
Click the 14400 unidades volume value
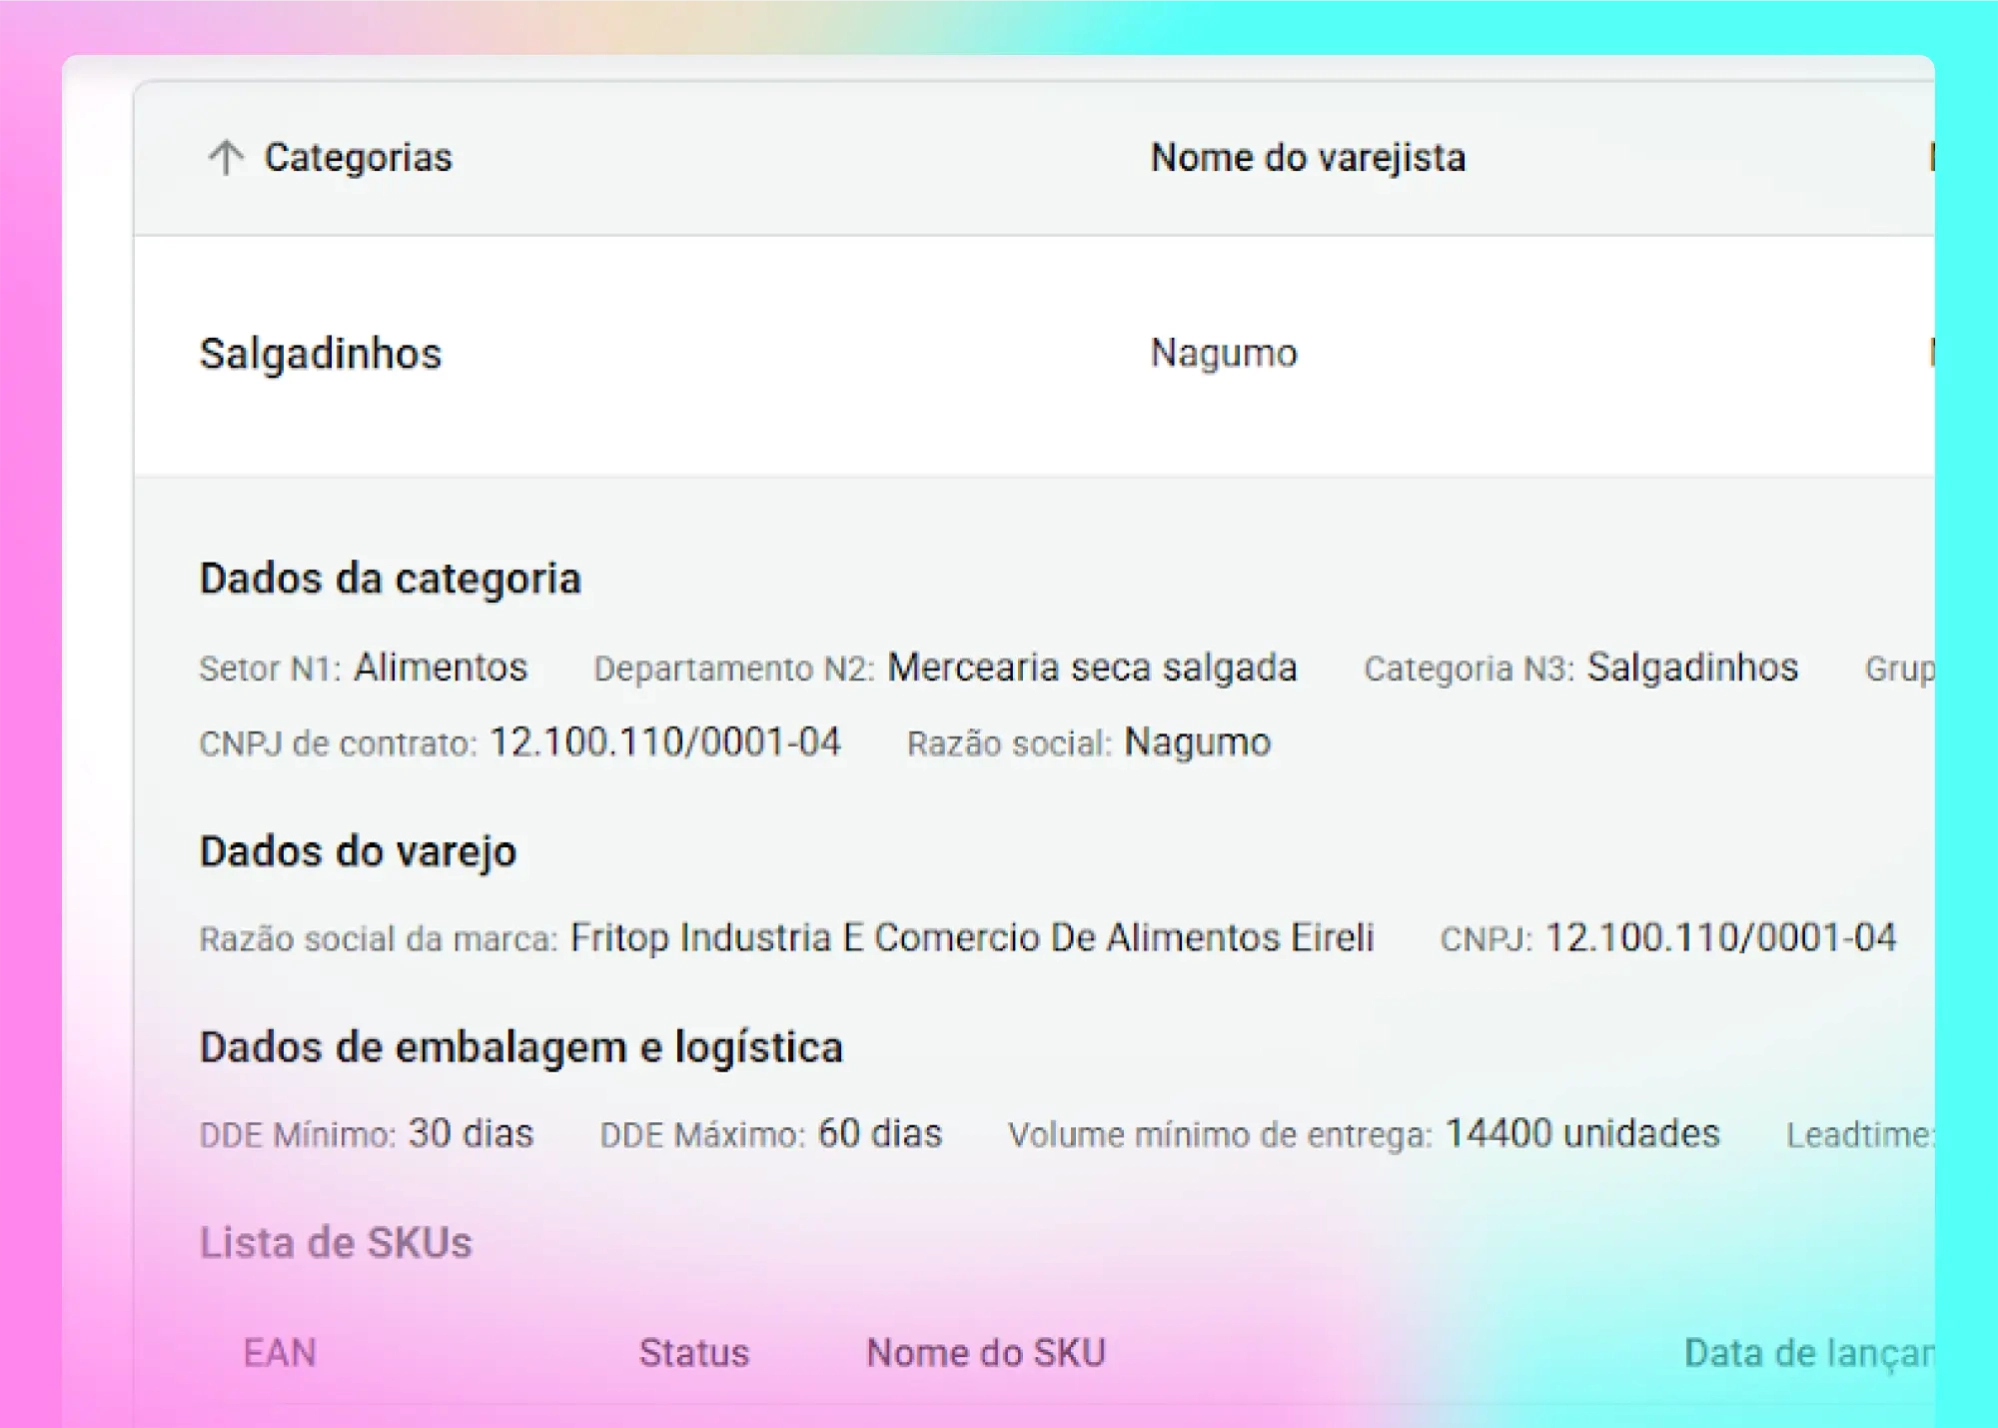tap(1582, 1133)
